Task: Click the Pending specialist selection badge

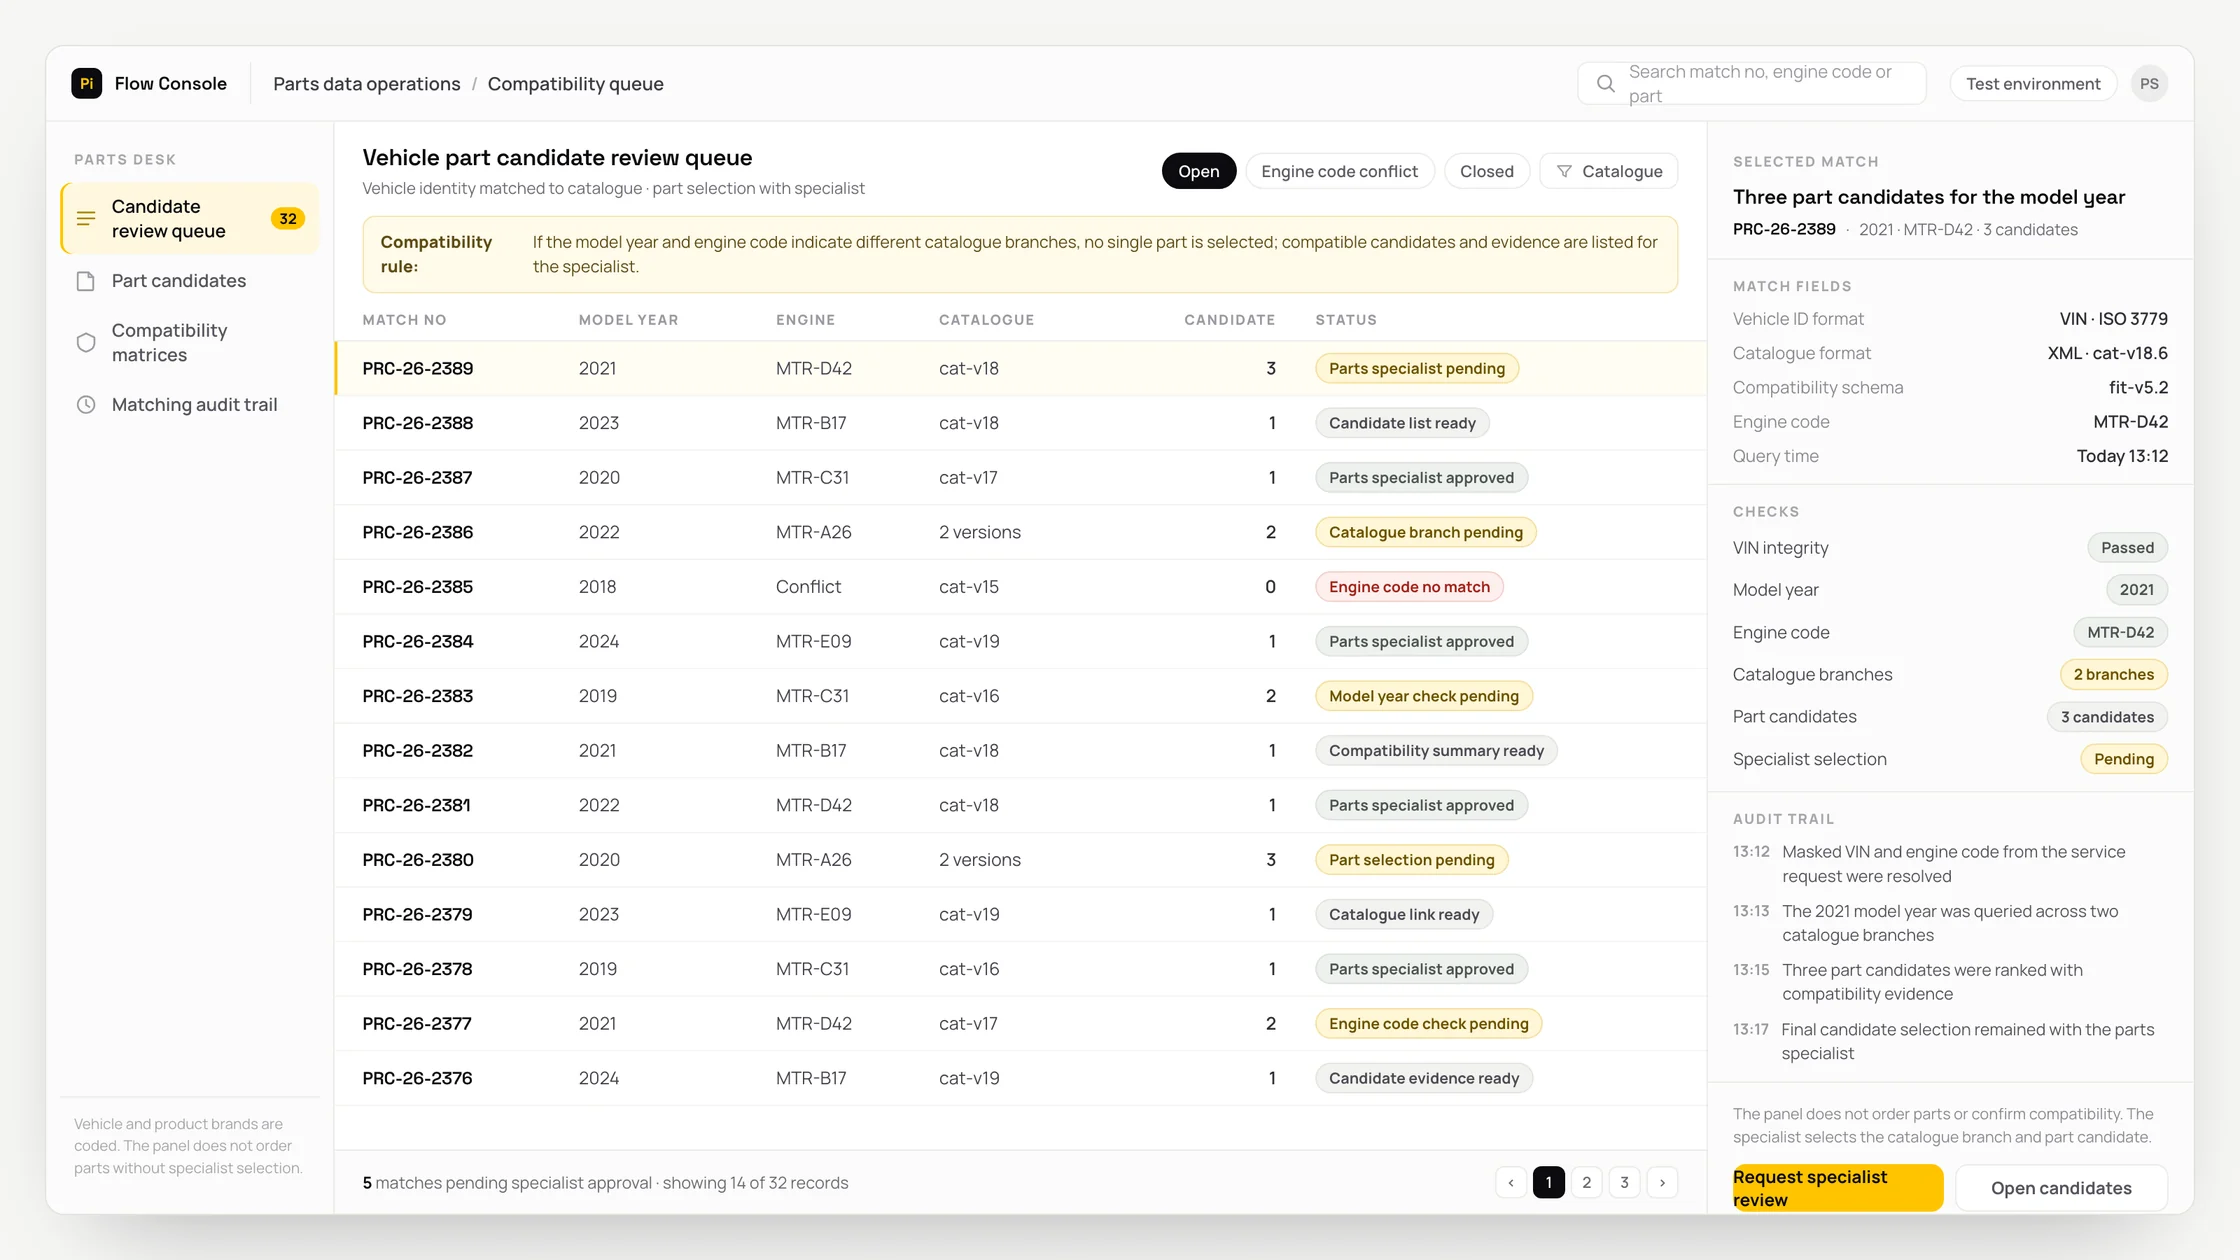Action: tap(2123, 759)
